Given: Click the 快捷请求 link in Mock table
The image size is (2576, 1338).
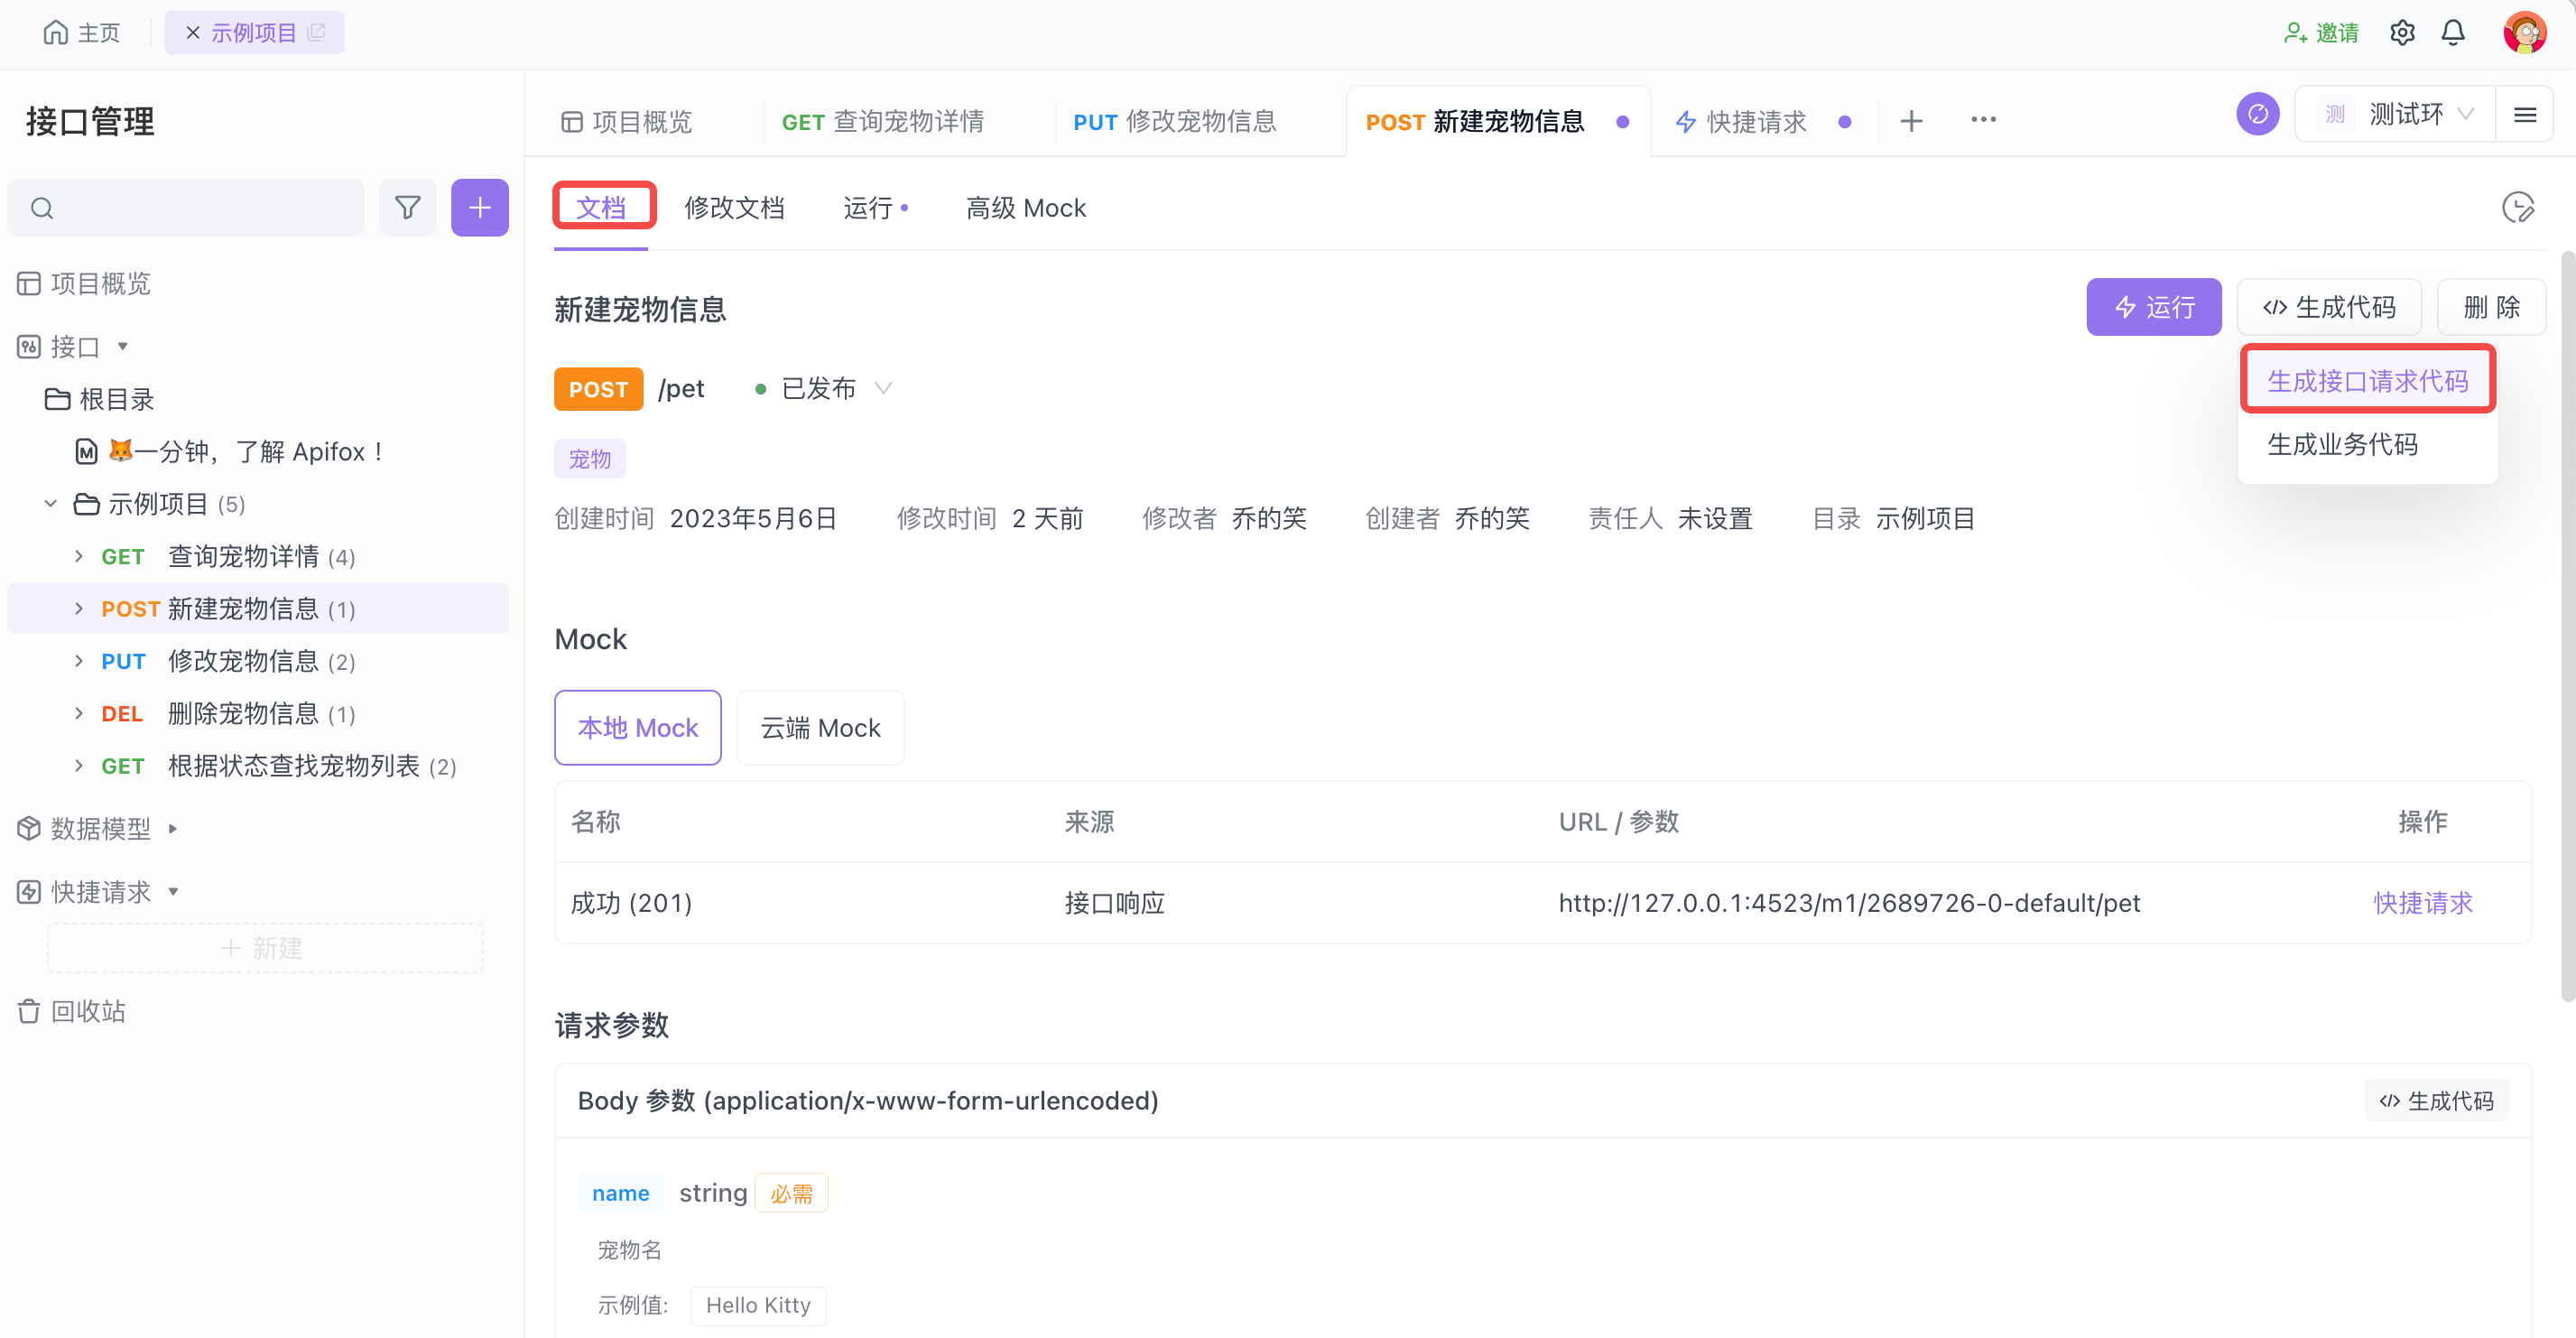Looking at the screenshot, I should coord(2422,903).
